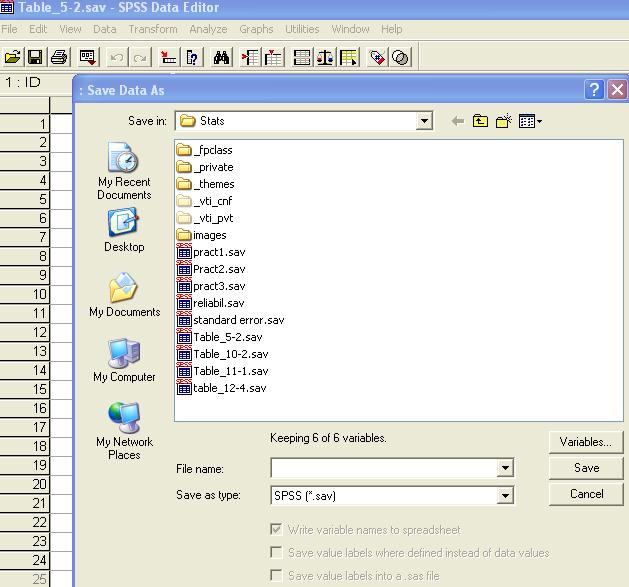Viewport: 629px width, 587px height.
Task: Open the Analyze menu
Action: [x=208, y=29]
